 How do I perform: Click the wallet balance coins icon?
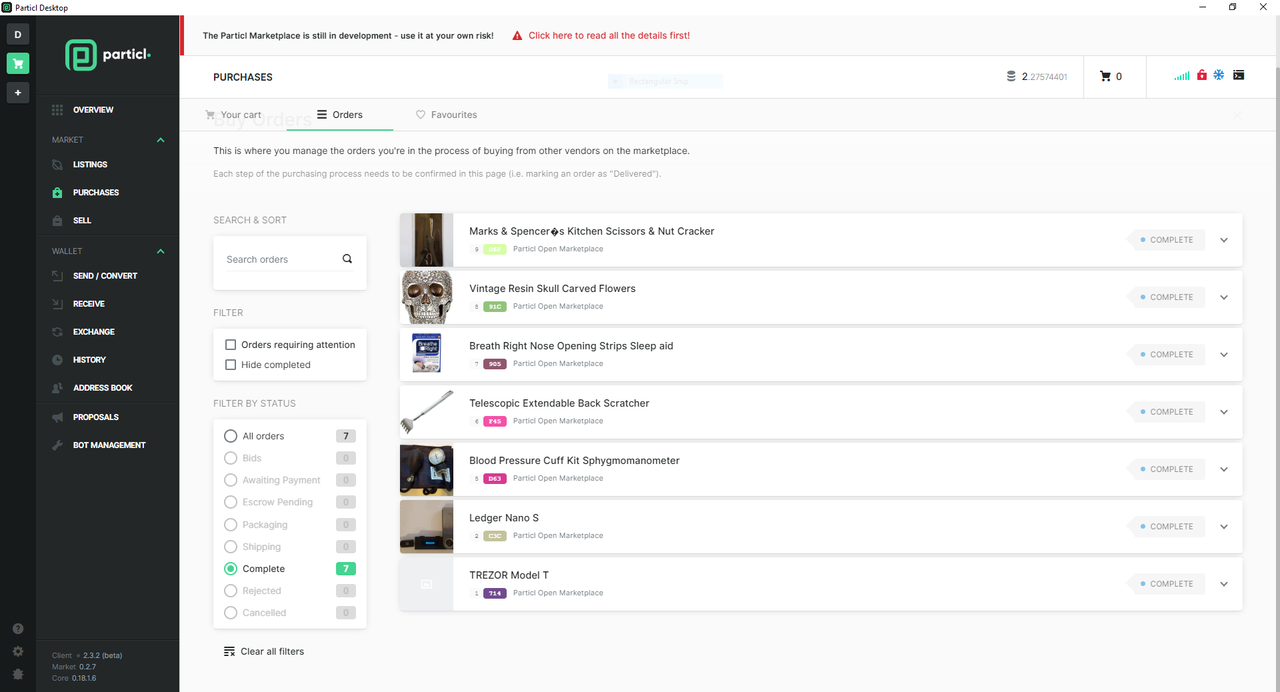1011,76
